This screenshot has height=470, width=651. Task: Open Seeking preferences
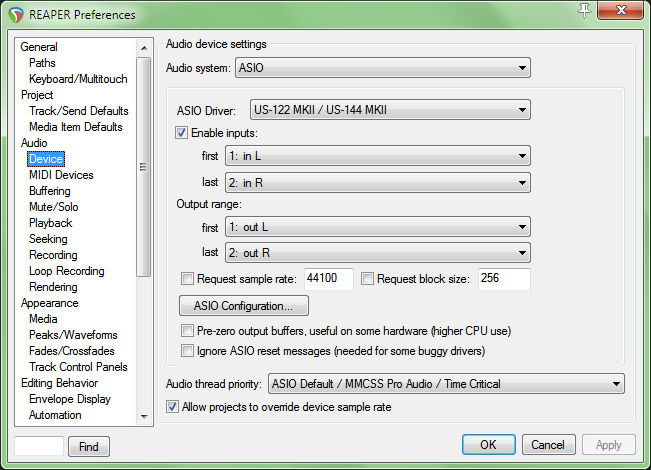click(48, 239)
